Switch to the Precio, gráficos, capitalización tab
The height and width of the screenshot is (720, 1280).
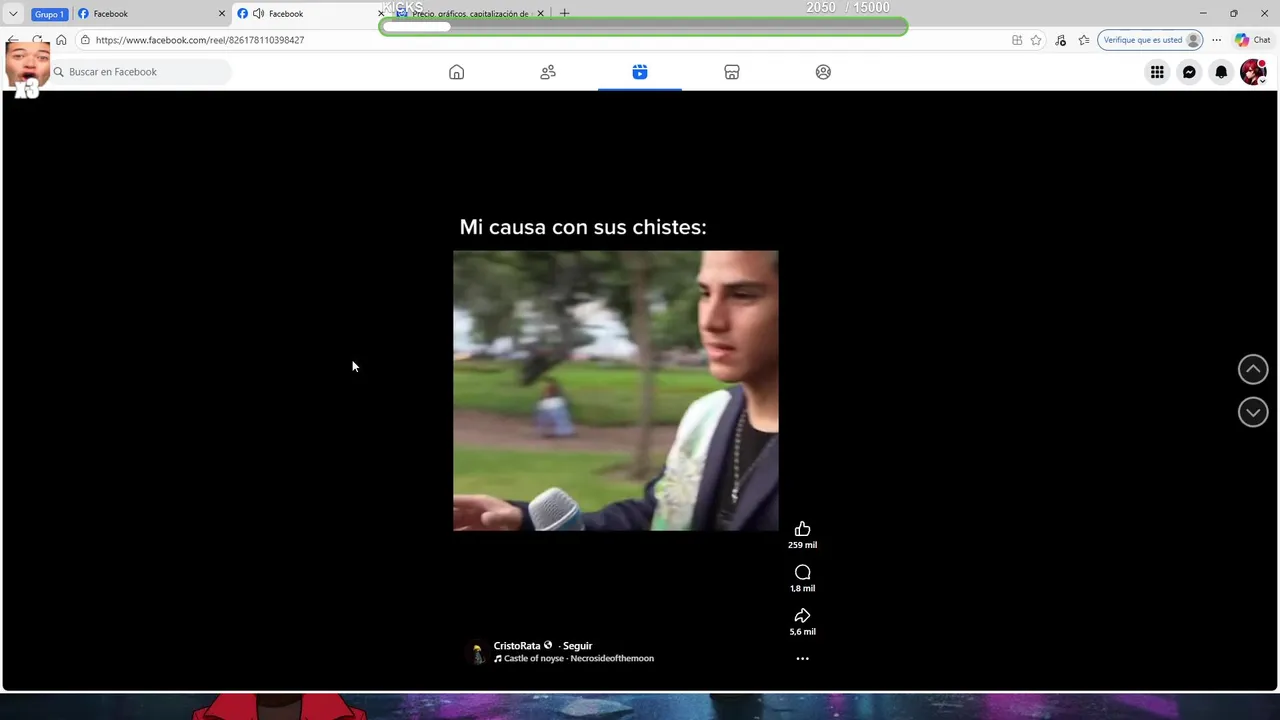[x=470, y=14]
